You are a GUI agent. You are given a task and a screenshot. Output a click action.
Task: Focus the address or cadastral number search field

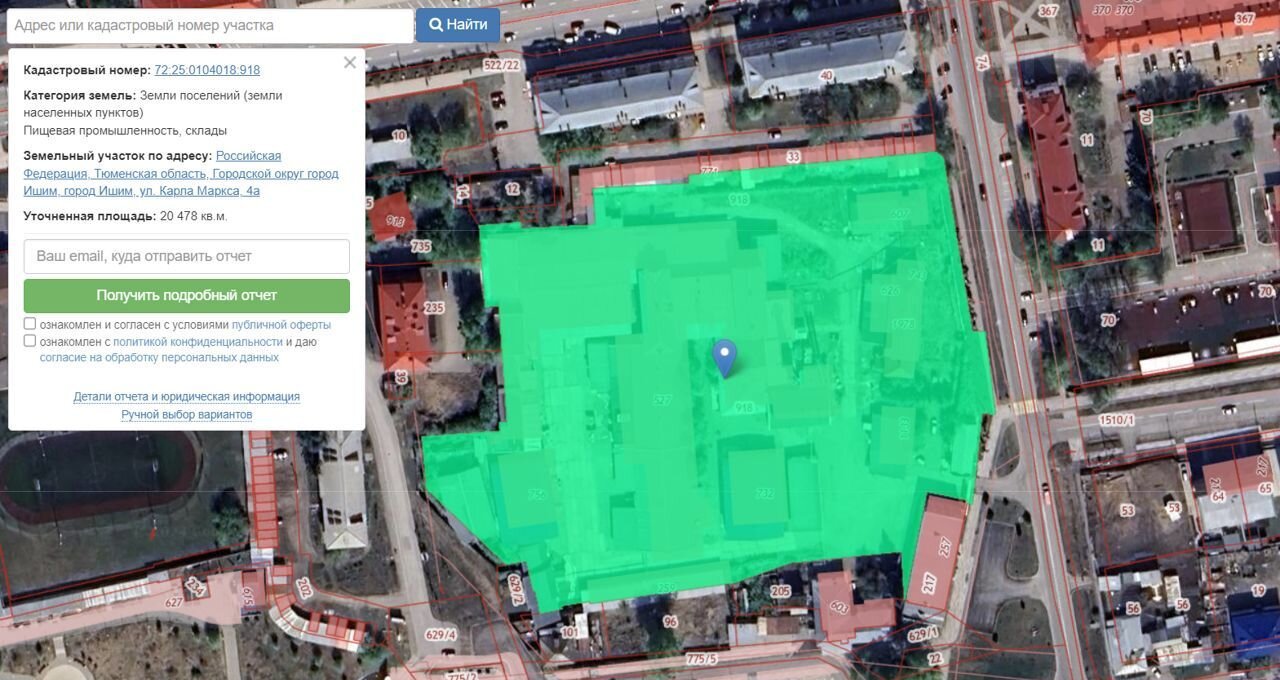(x=210, y=26)
